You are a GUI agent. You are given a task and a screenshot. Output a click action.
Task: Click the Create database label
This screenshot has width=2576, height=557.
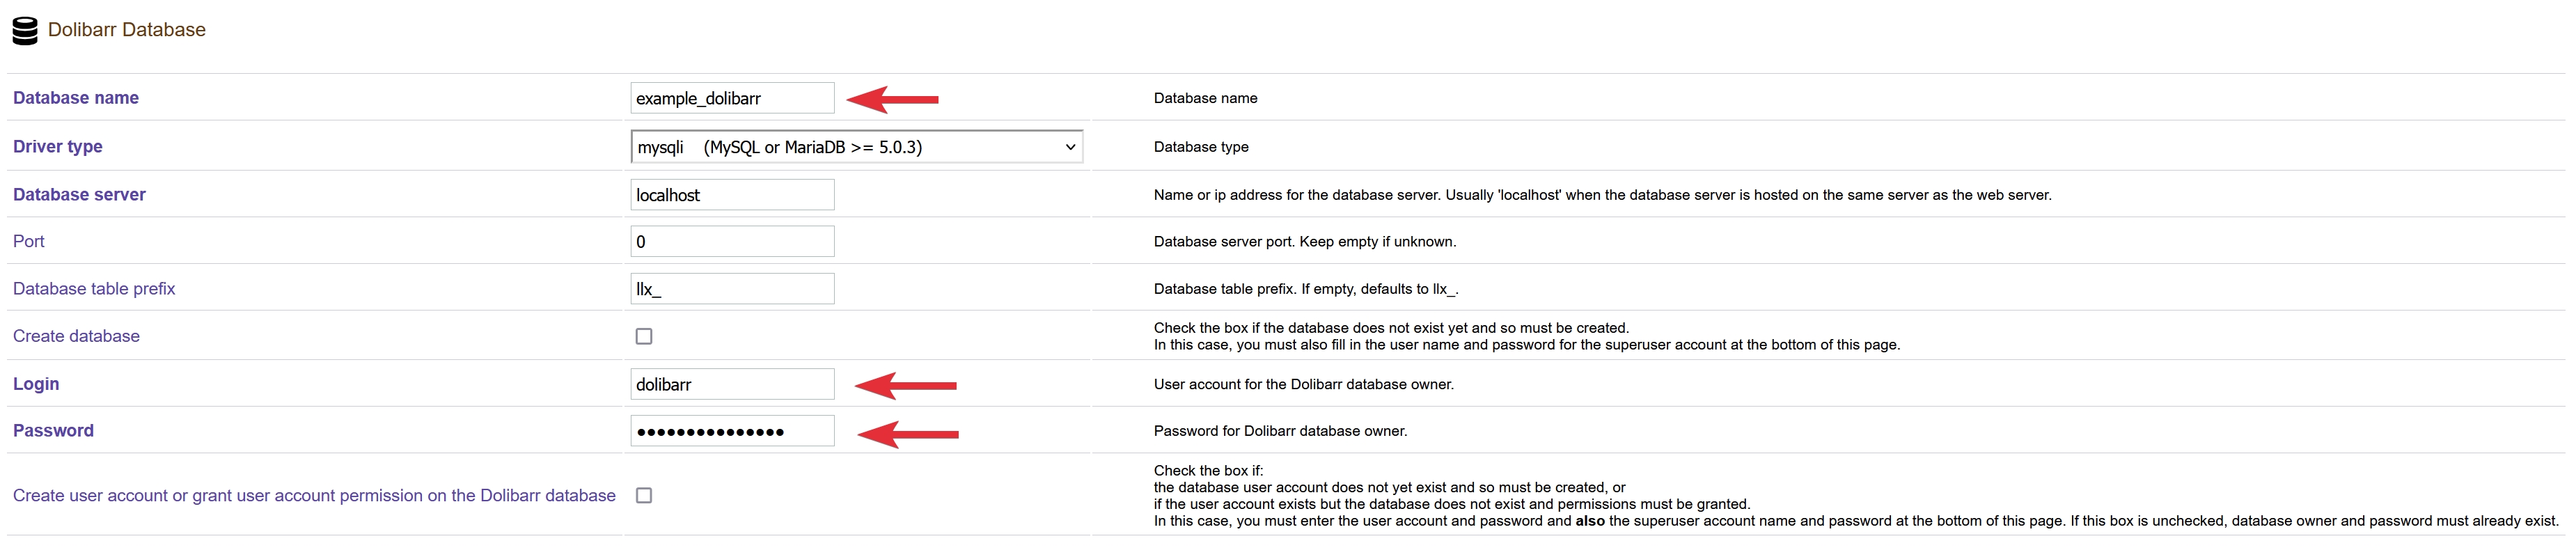tap(77, 336)
